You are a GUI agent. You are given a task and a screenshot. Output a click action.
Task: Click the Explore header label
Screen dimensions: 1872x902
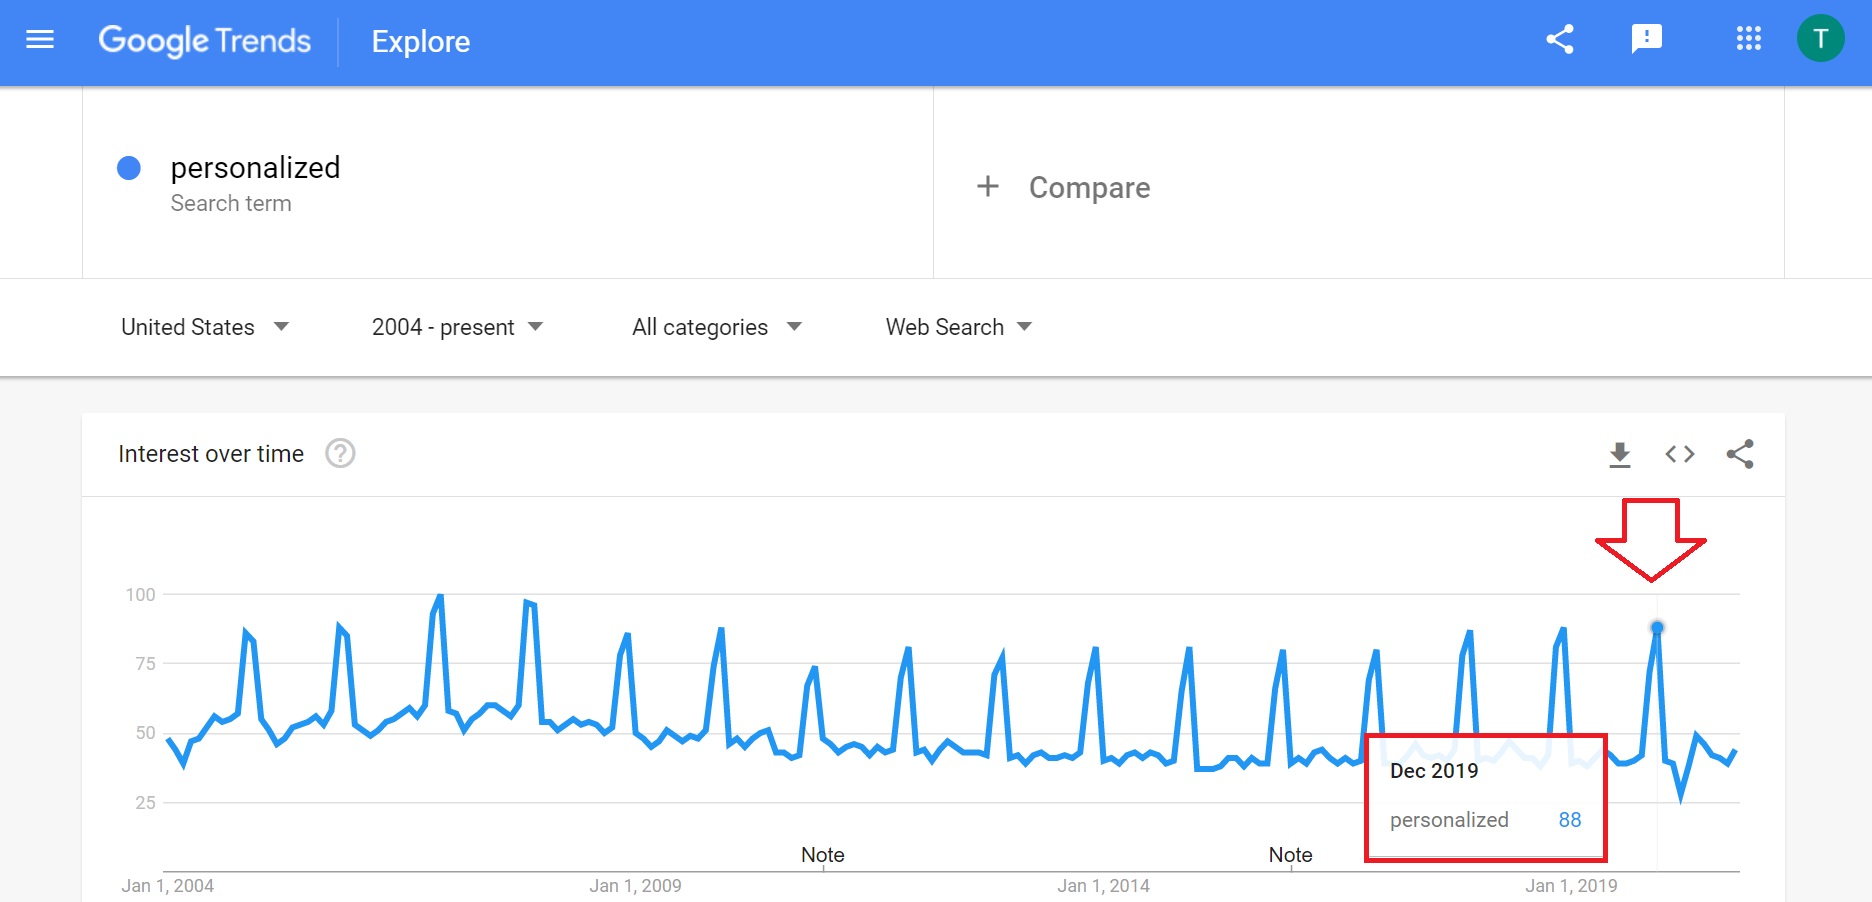click(420, 42)
